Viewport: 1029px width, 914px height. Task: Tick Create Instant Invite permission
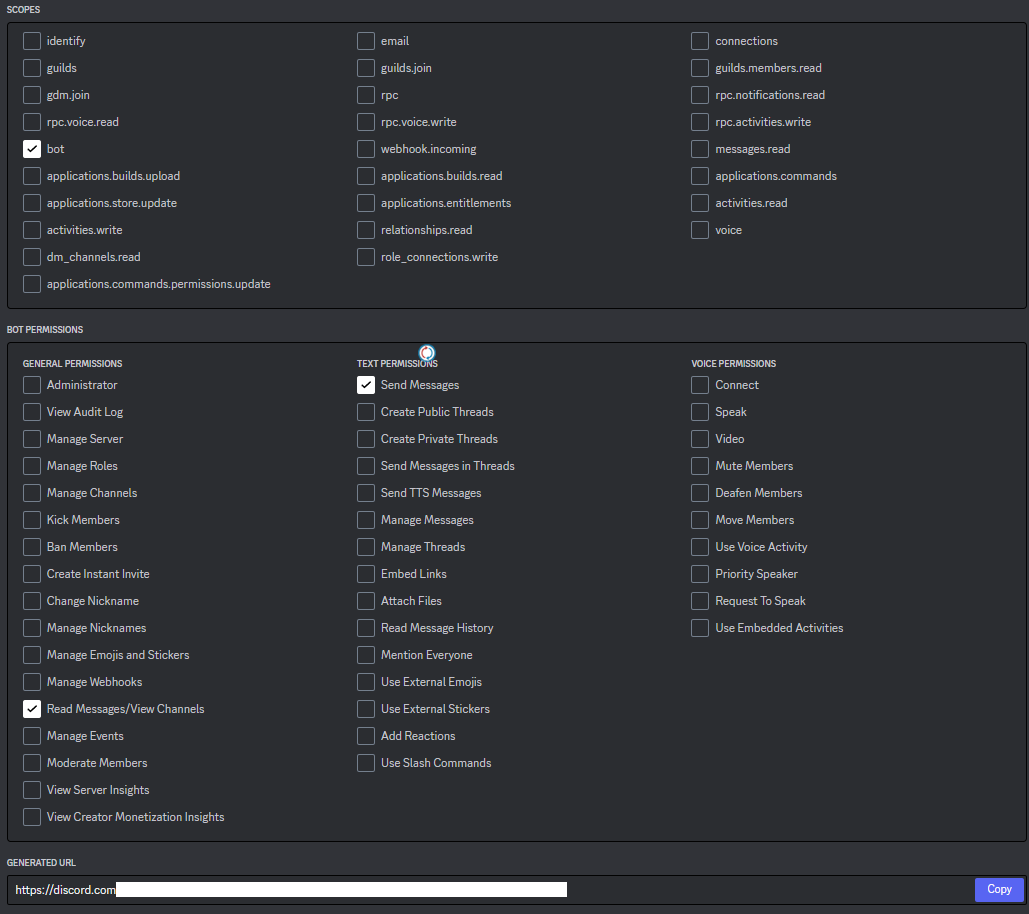[32, 573]
